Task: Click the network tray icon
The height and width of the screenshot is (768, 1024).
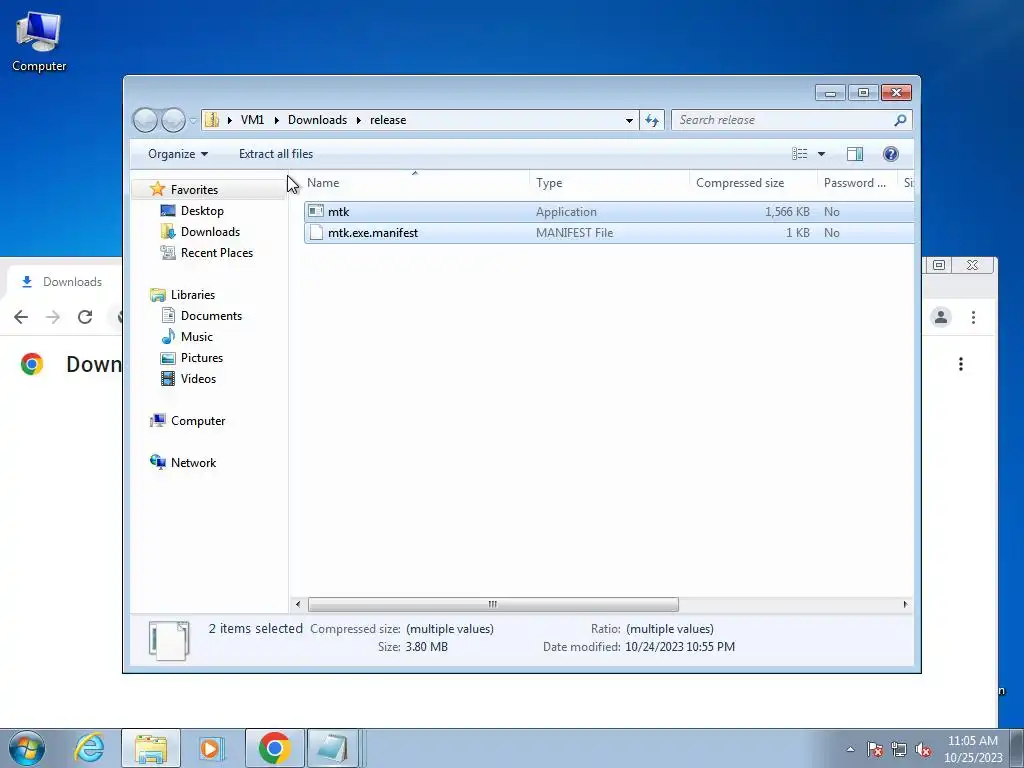Action: (x=899, y=749)
